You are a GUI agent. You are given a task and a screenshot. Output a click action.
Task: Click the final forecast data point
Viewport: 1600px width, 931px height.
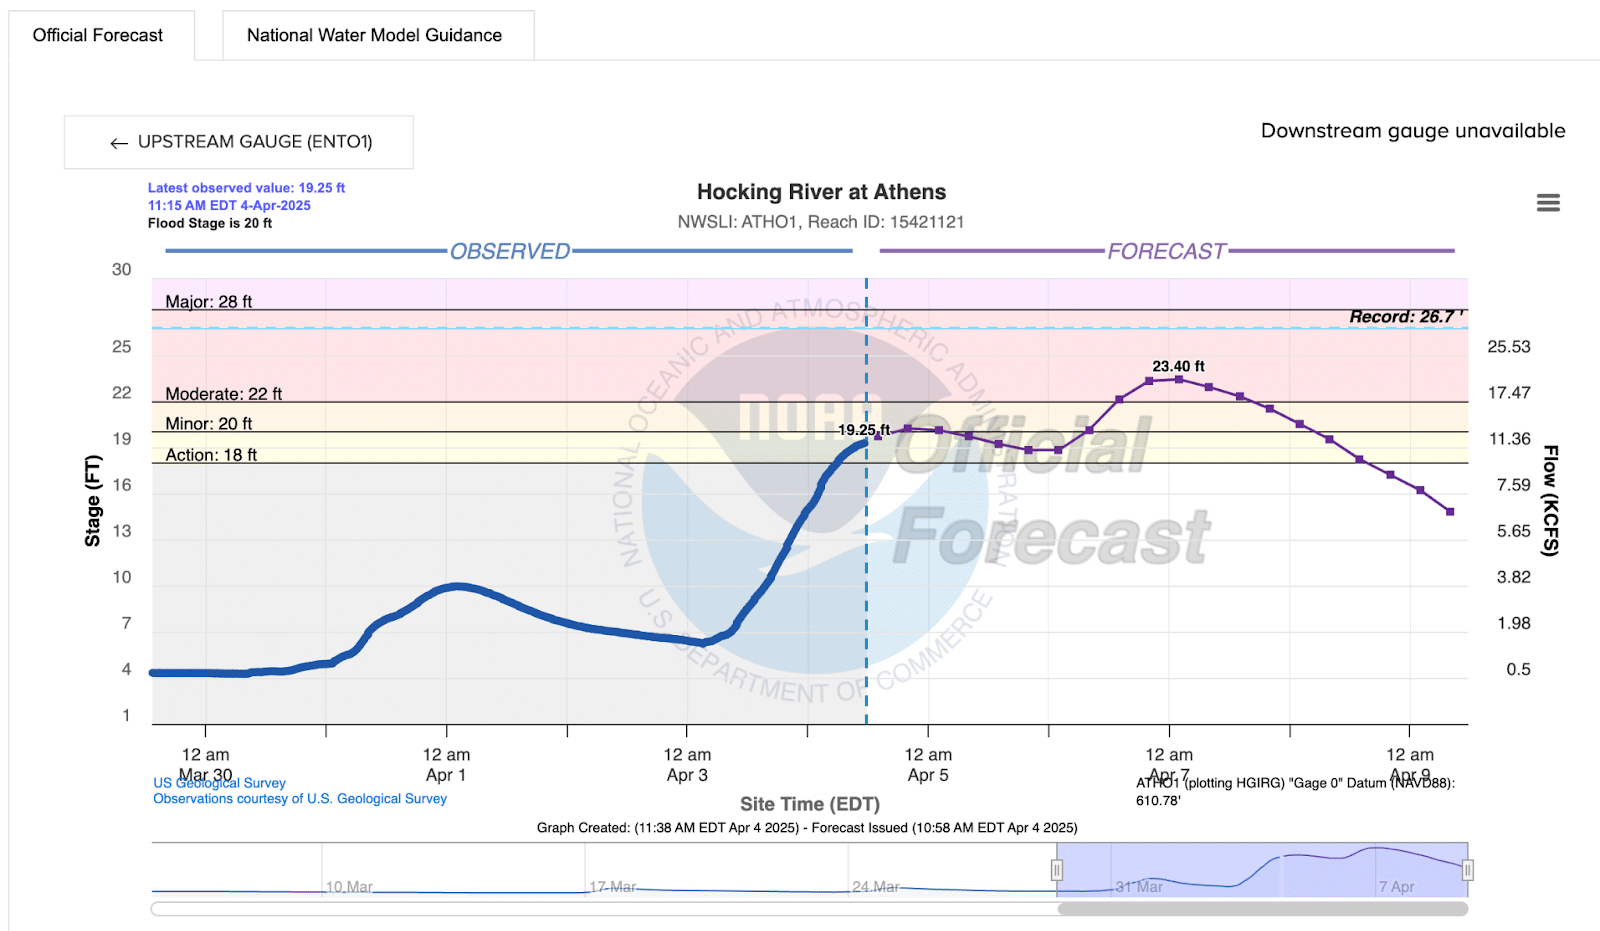(1450, 512)
